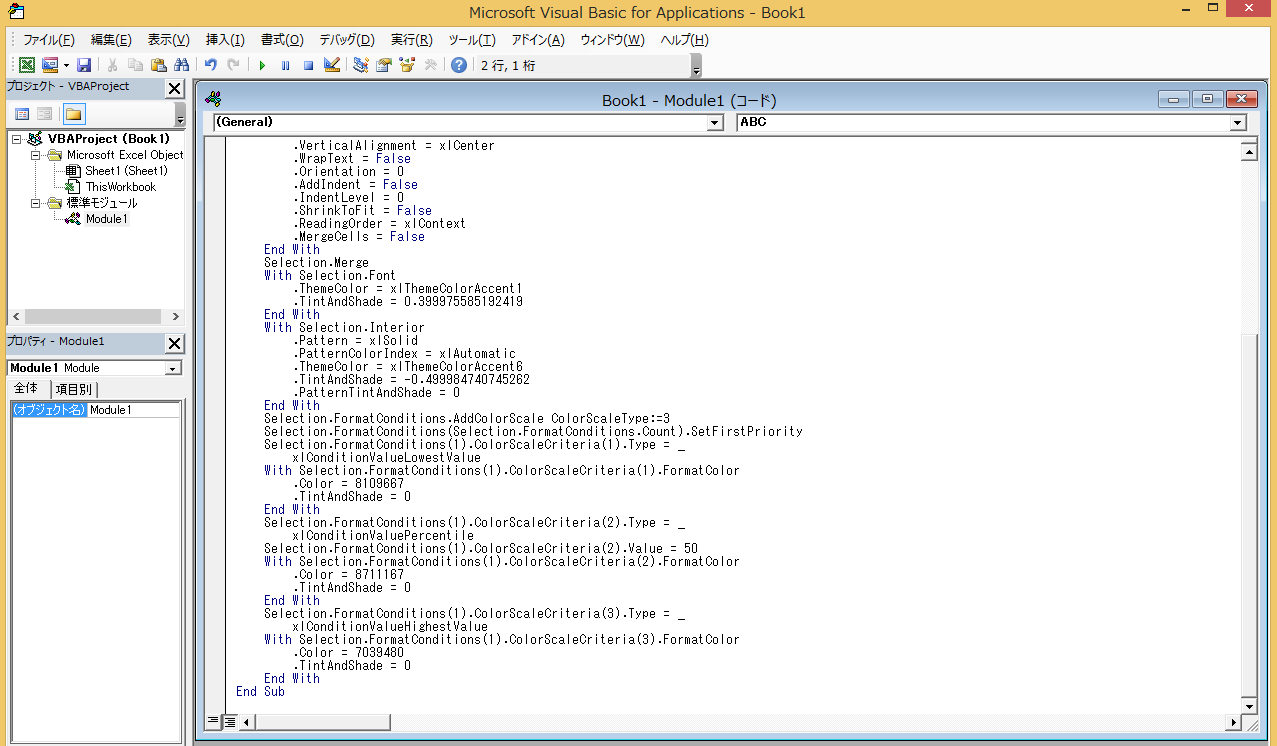Open ヘルプ(H) menu
The image size is (1277, 746).
pos(684,40)
